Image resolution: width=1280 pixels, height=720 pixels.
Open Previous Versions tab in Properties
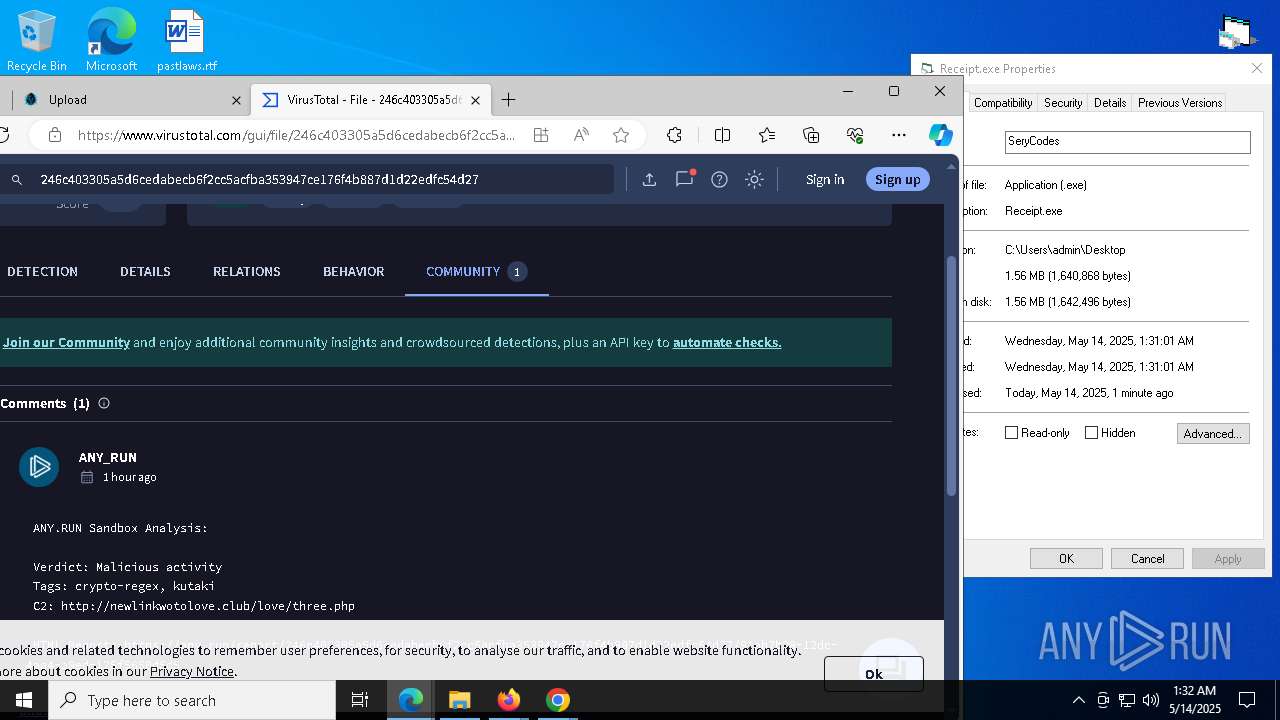point(1180,103)
